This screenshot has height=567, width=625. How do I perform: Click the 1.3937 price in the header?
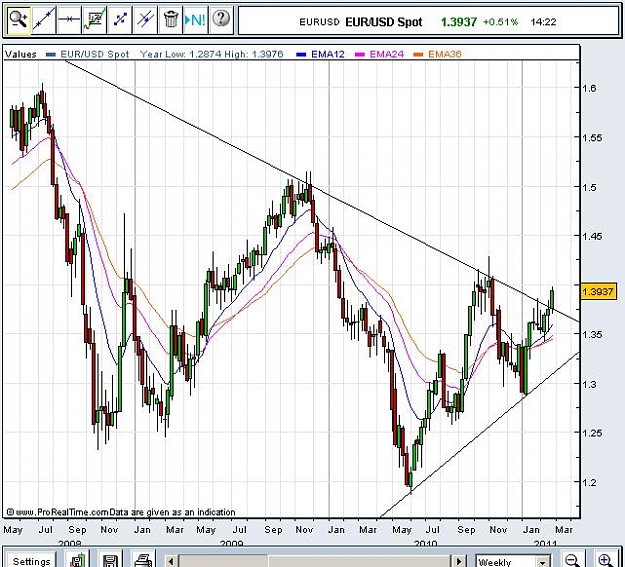[x=459, y=22]
